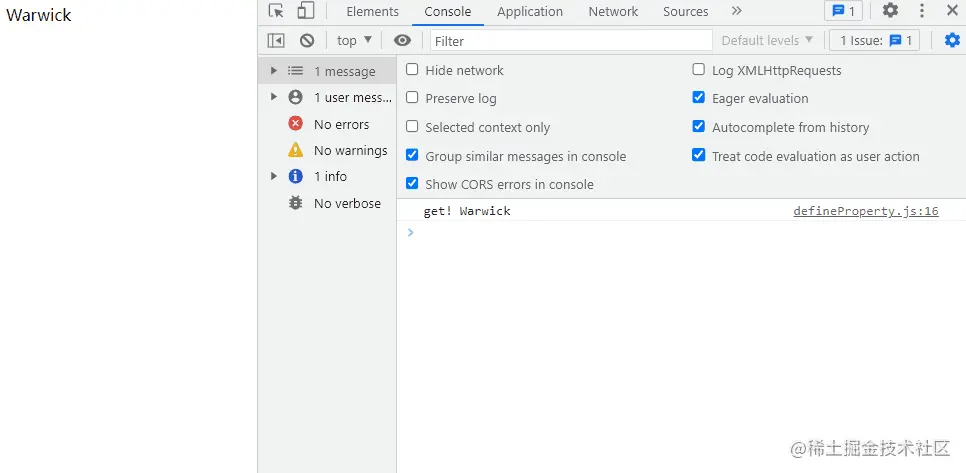
Task: Click the blue info circle icon
Action: [296, 176]
